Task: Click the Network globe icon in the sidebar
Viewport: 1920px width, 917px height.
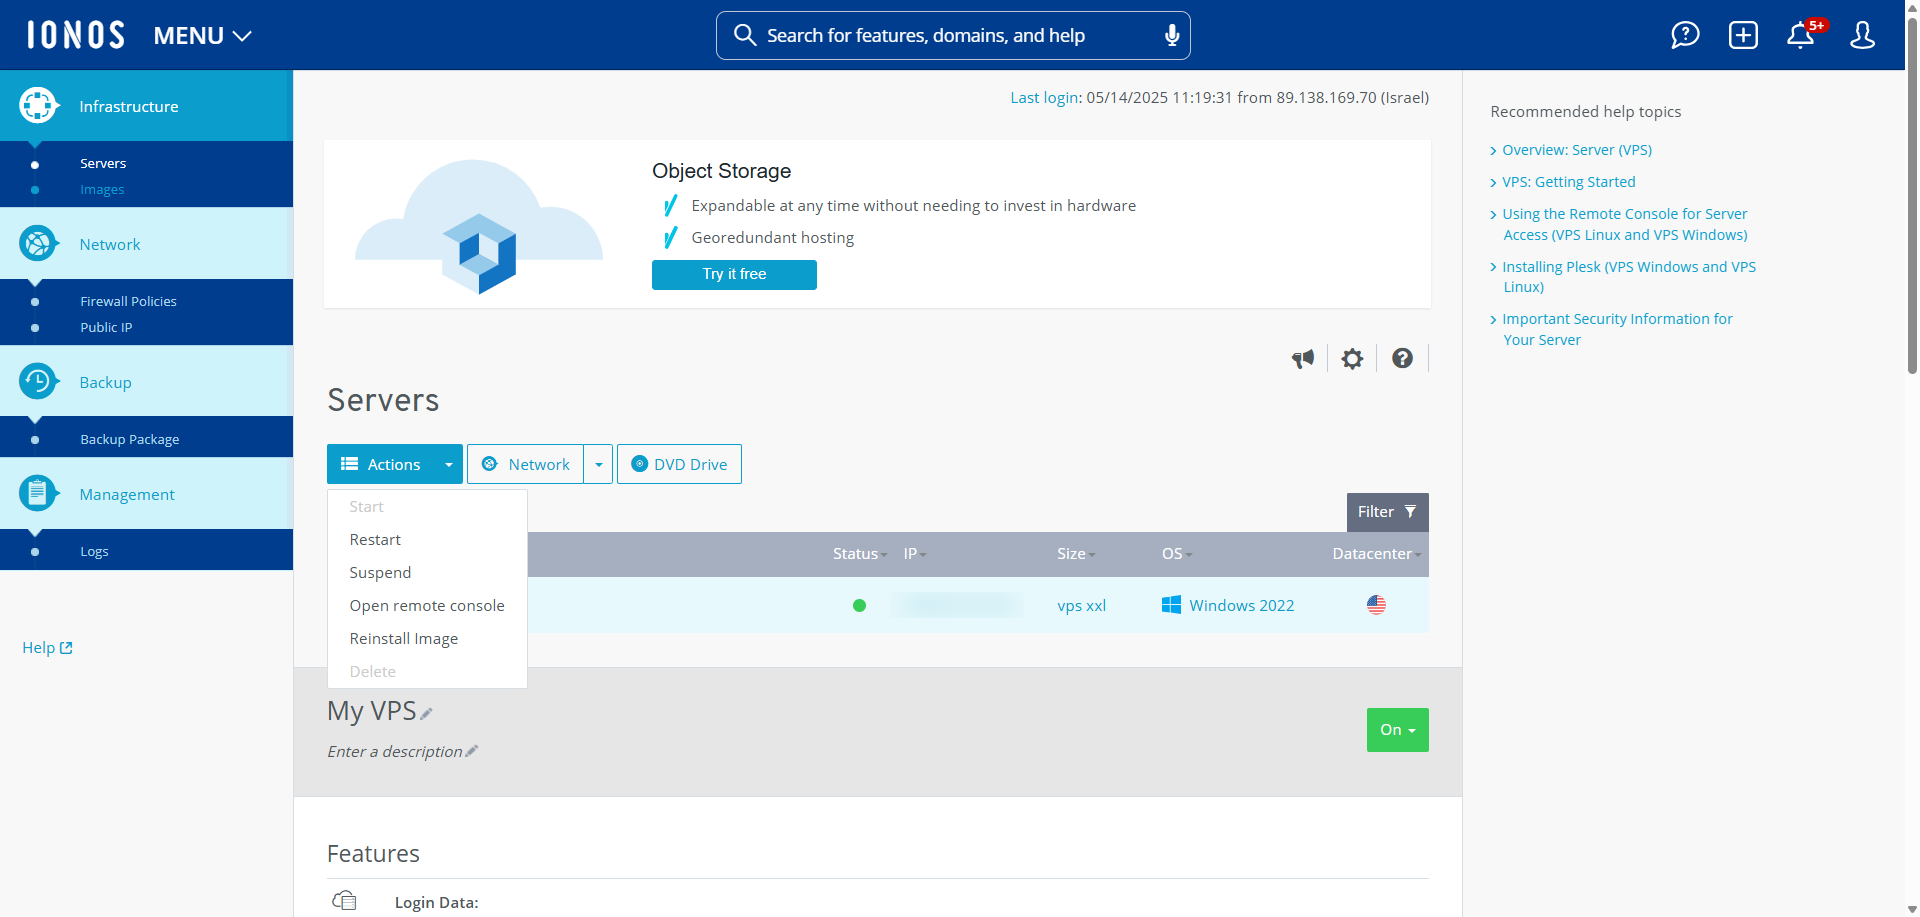Action: 38,243
